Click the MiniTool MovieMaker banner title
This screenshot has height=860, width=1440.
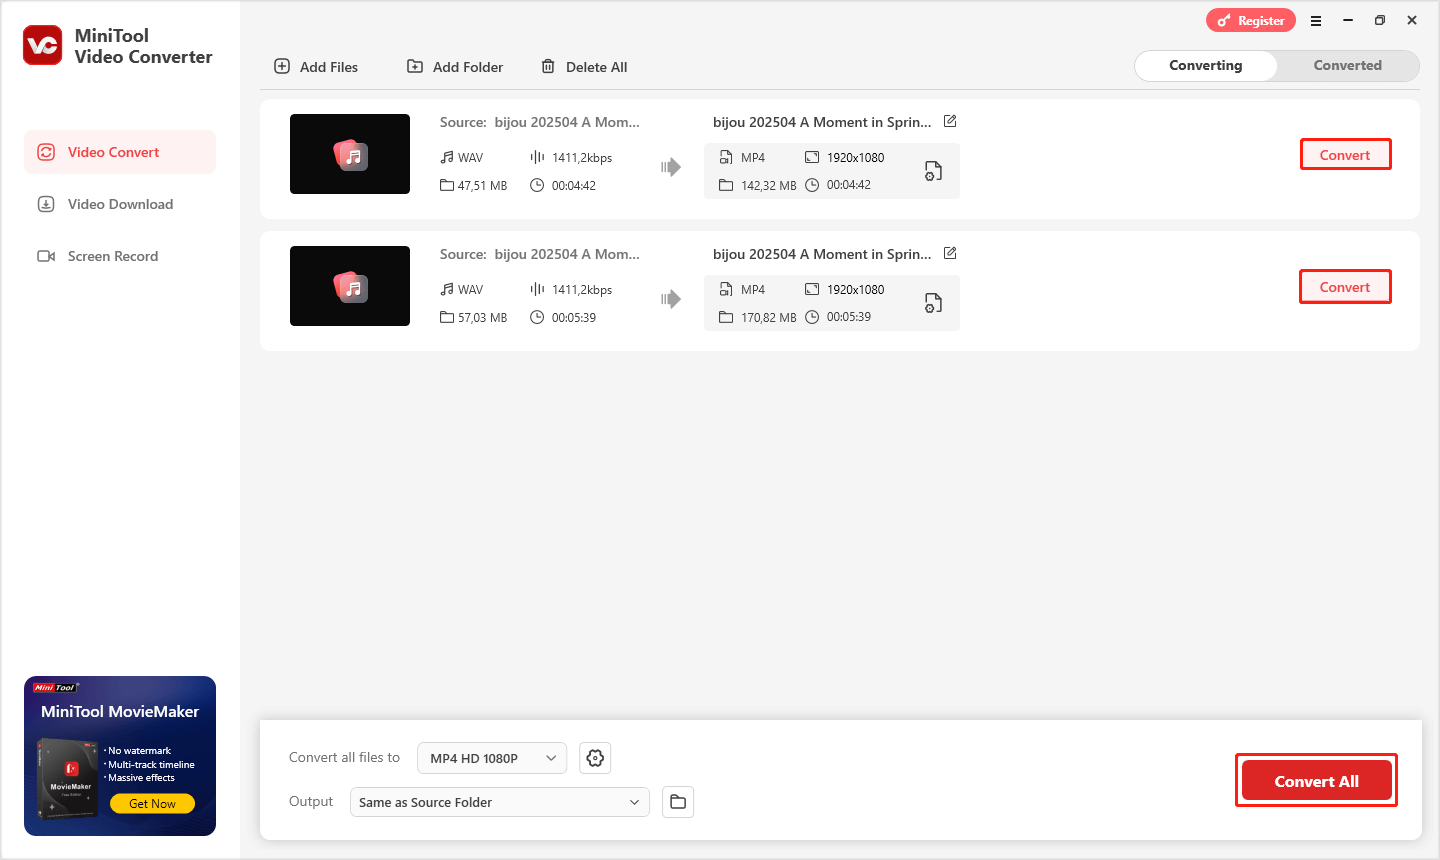click(x=120, y=711)
